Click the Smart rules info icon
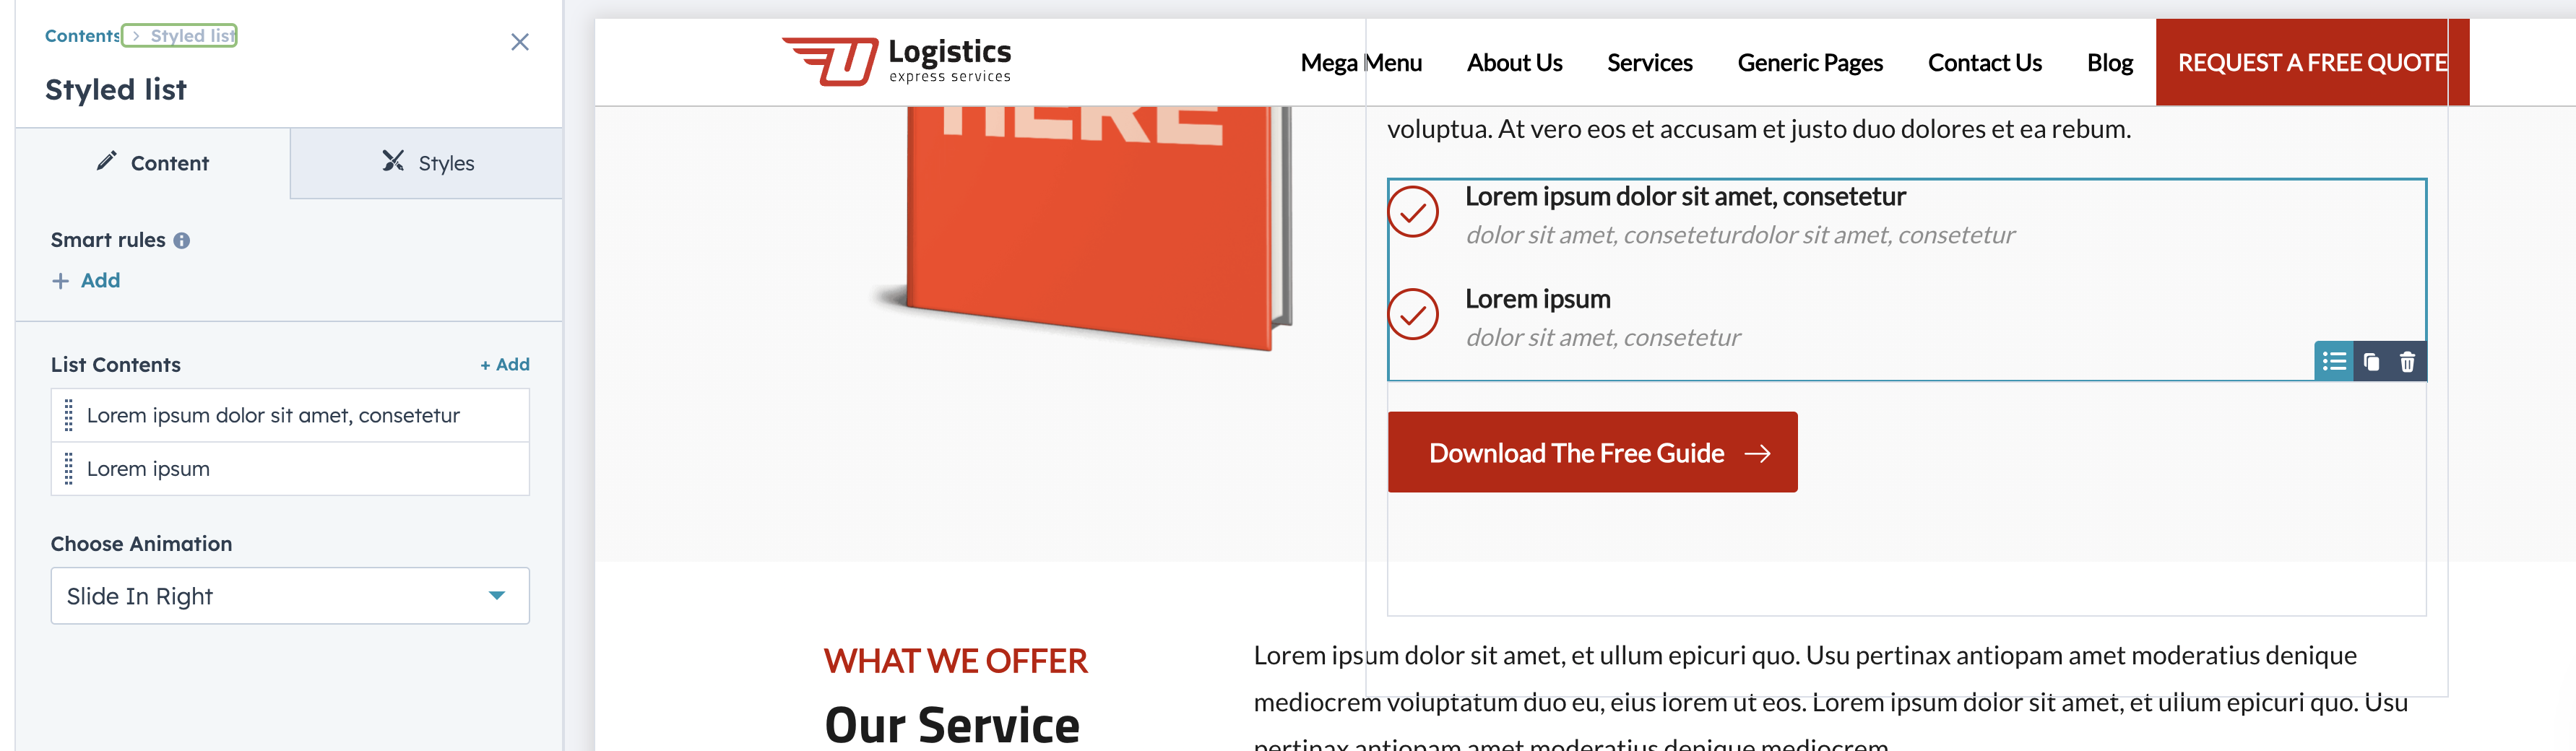Screen dimensions: 2576x751 182,241
